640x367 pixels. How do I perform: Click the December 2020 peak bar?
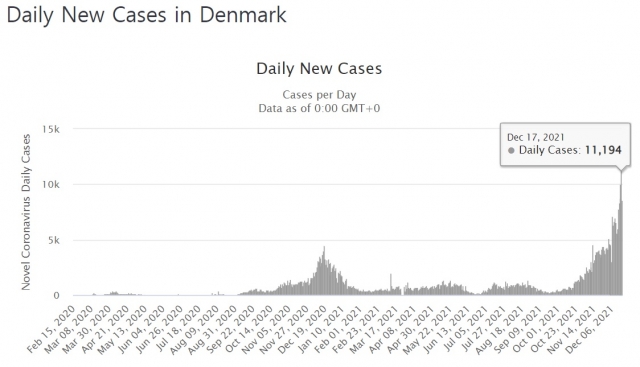[324, 271]
